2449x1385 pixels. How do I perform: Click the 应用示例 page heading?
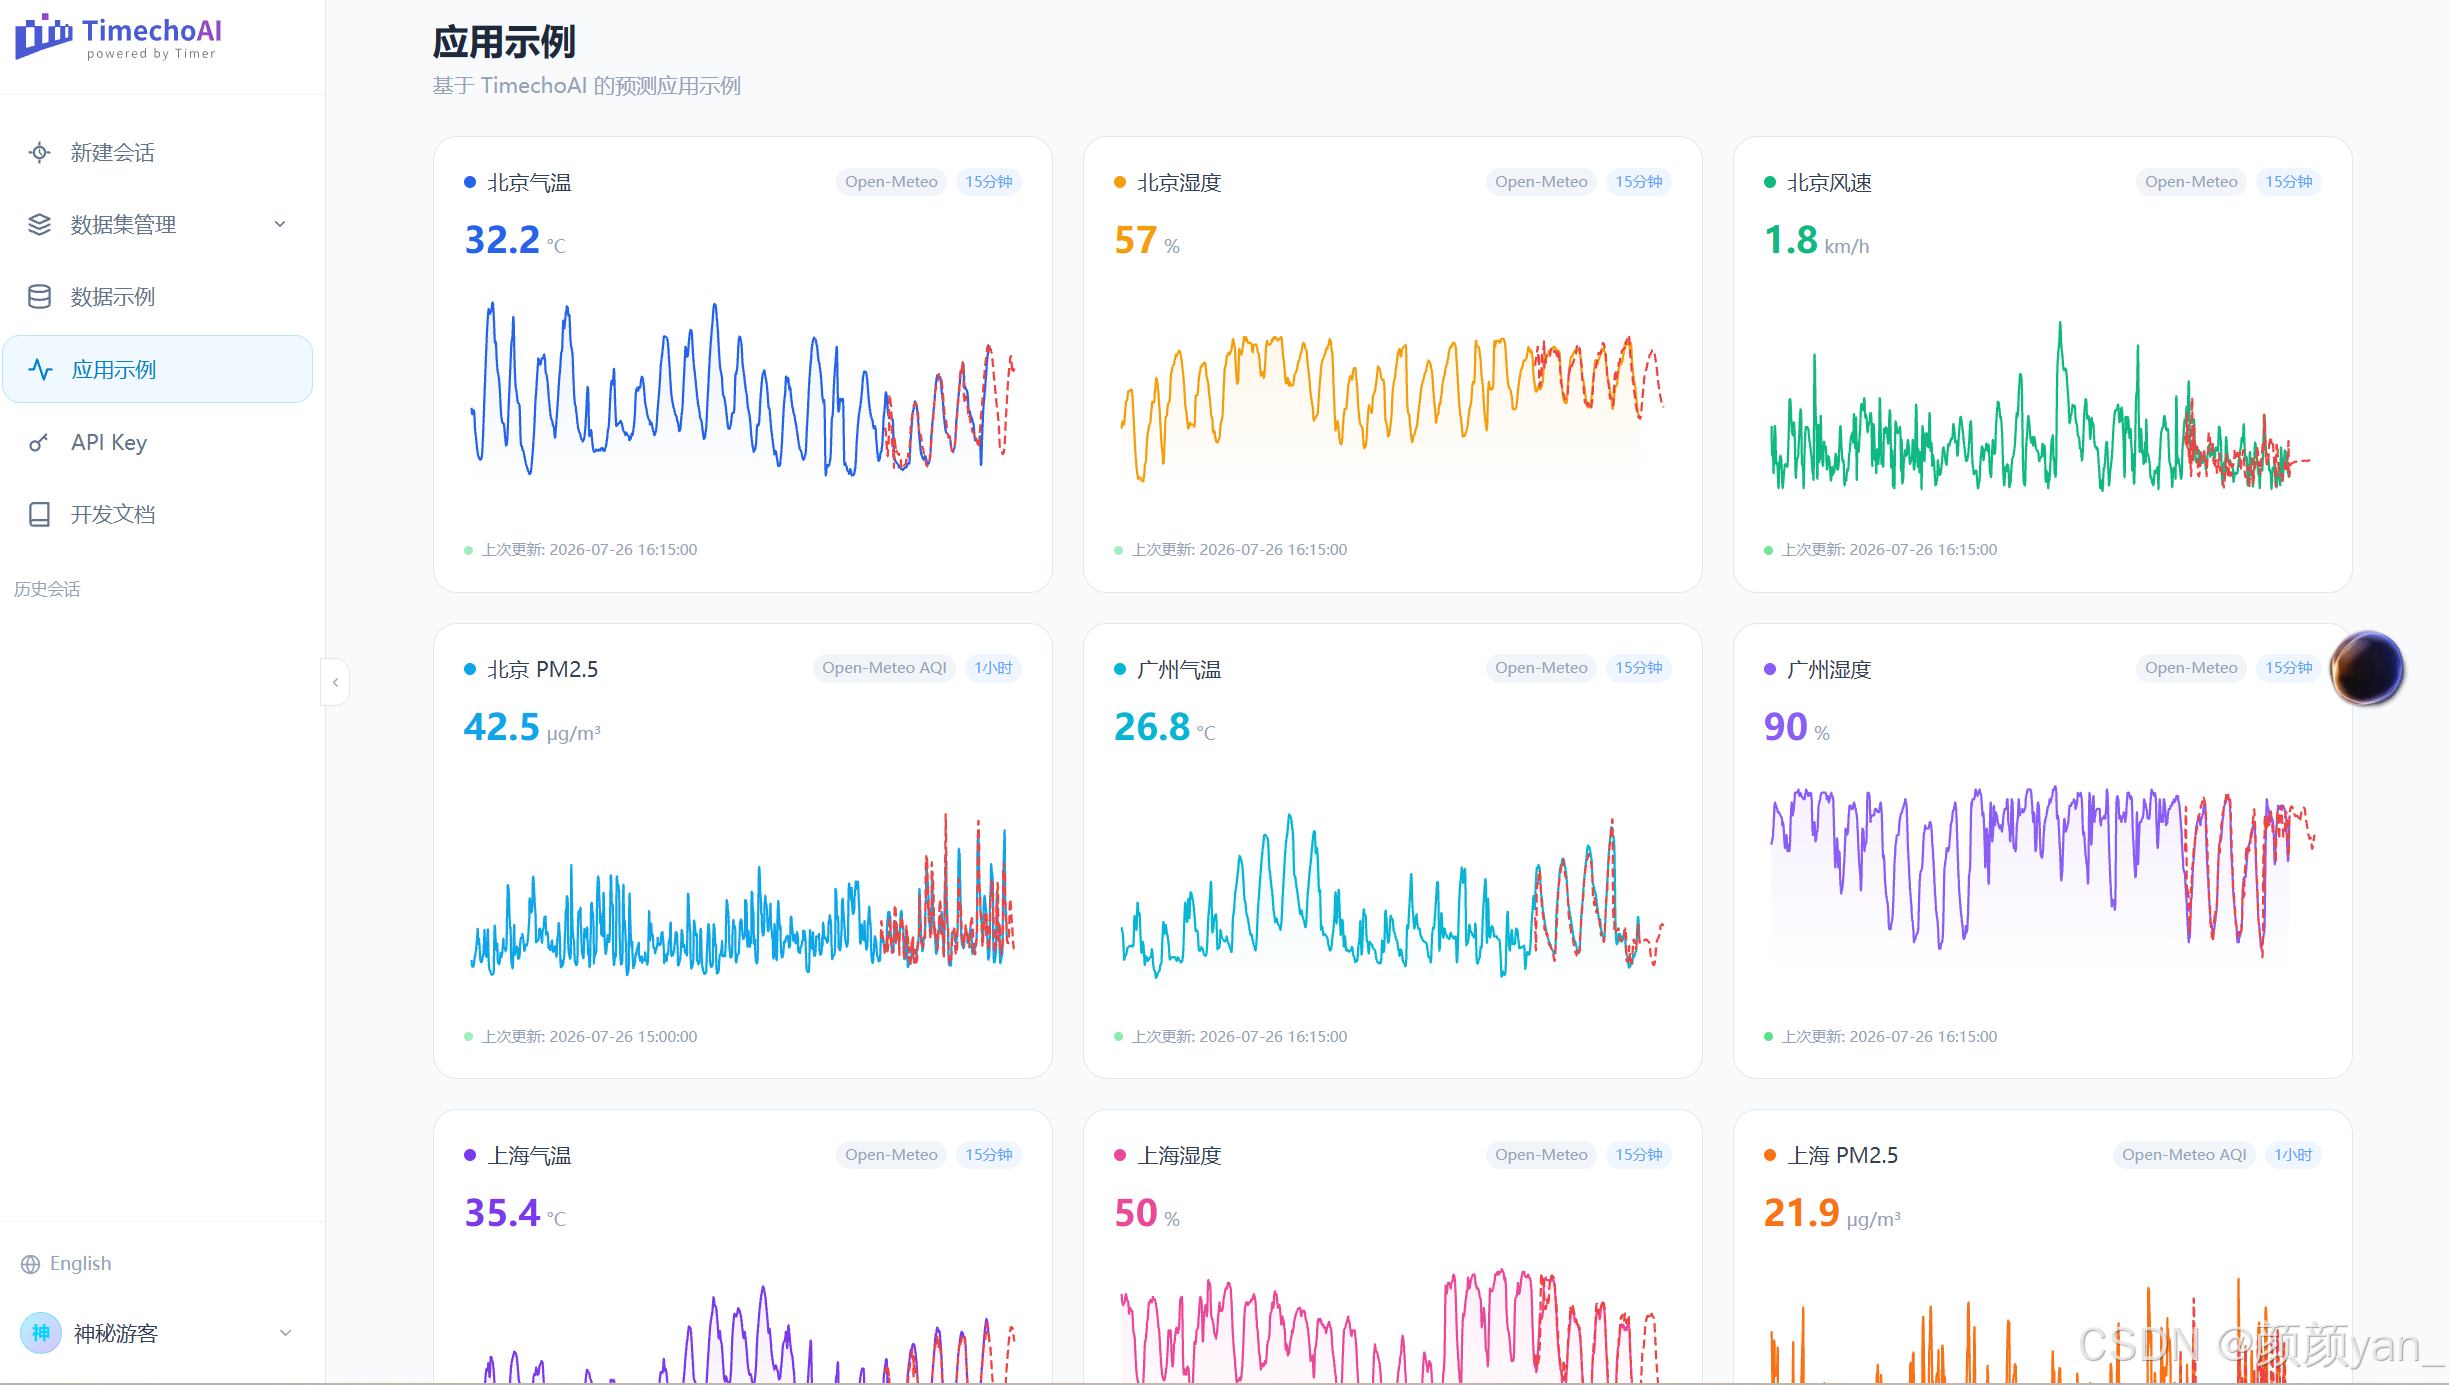point(504,43)
